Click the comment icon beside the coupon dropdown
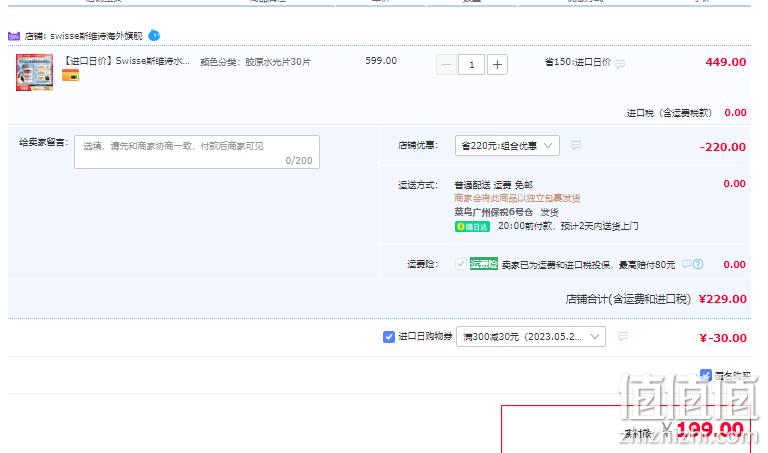Screen dimensions: 768x453 (623, 336)
